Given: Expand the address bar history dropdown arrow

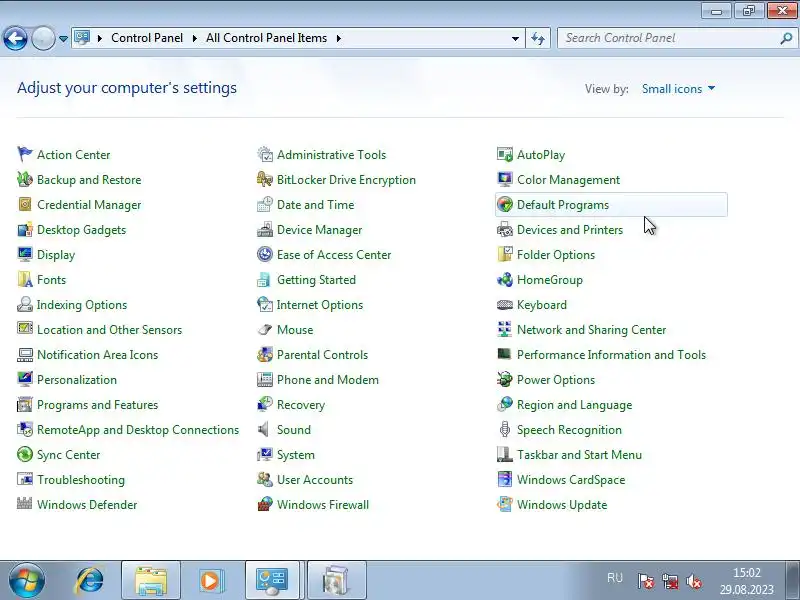Looking at the screenshot, I should click(515, 38).
